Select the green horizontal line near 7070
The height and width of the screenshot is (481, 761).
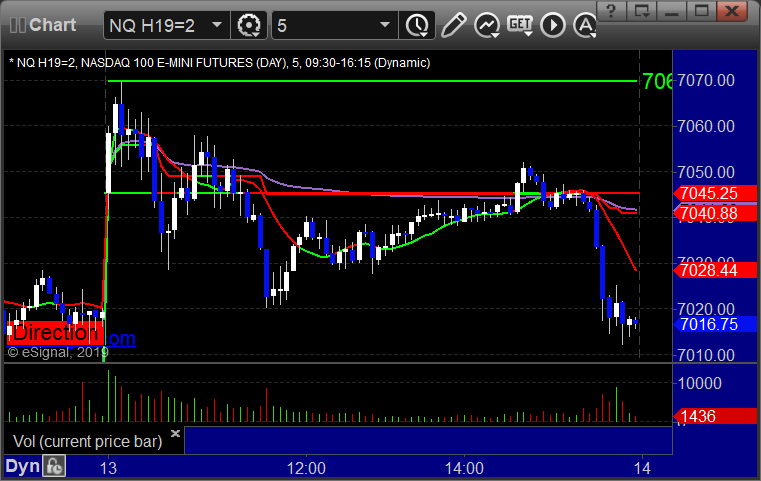tap(372, 81)
